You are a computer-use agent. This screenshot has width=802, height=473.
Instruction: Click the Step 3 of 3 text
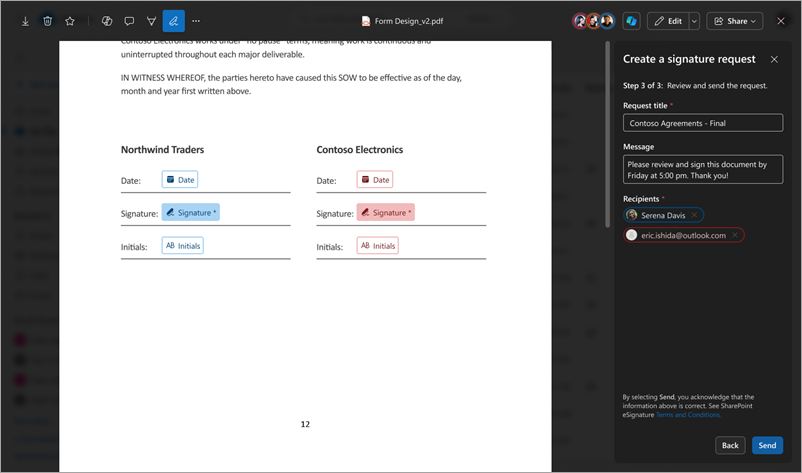pyautogui.click(x=643, y=85)
